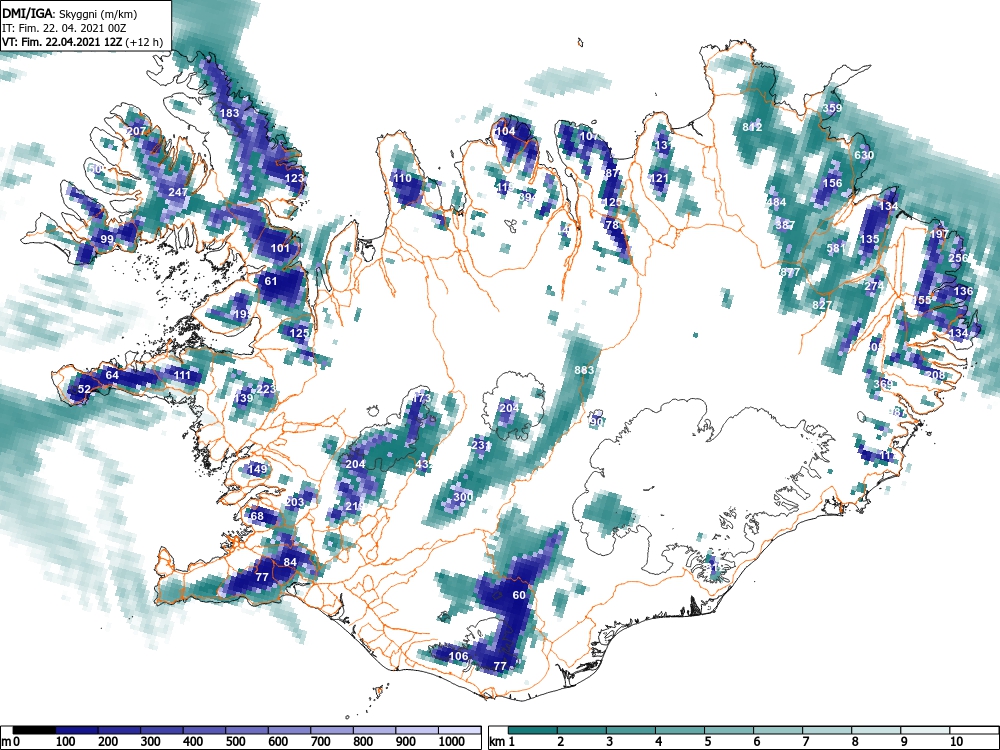Select the darkest teal 1–2 km legend swatch
Viewport: 1000px width, 750px height.
533,730
